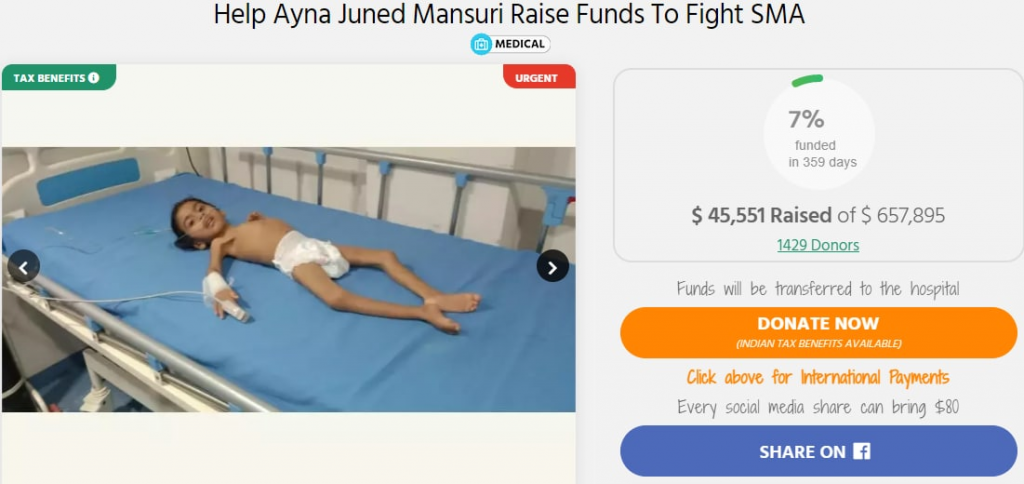Click the orange DONATE NOW button

(818, 332)
